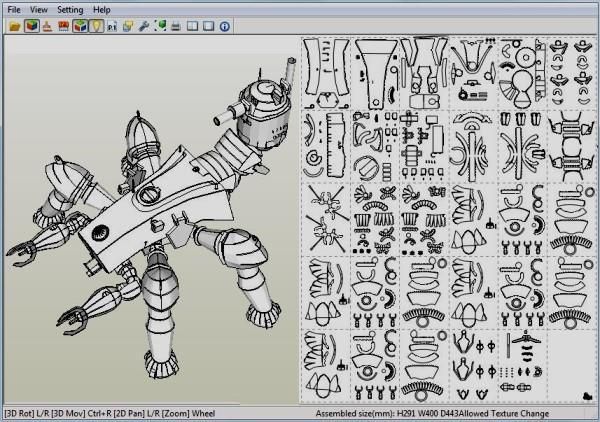This screenshot has width=600, height=422.
Task: Click 'Assembled size(mm): H291 W400 D443' status text
Action: click(387, 414)
